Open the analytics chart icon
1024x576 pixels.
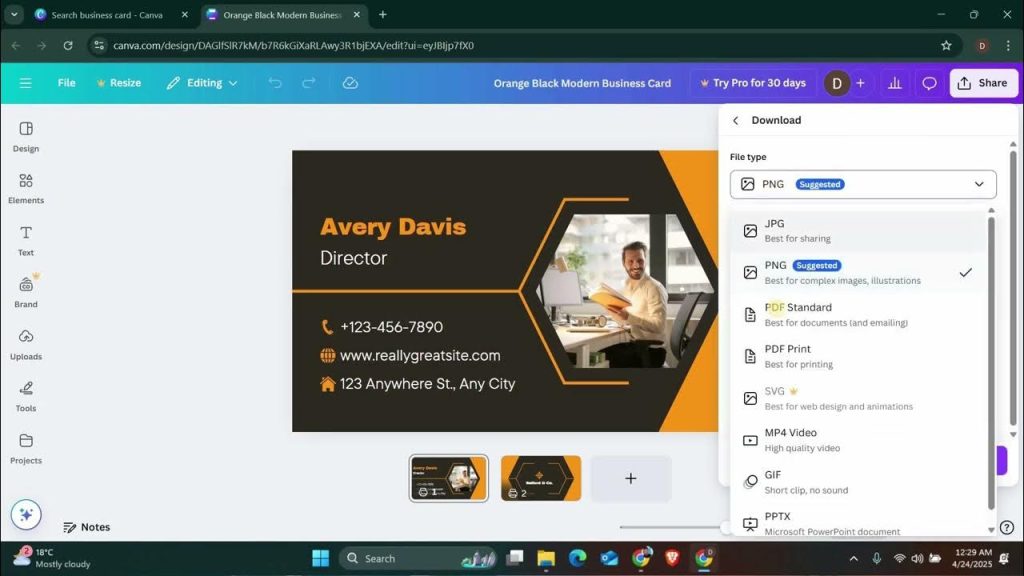(895, 83)
